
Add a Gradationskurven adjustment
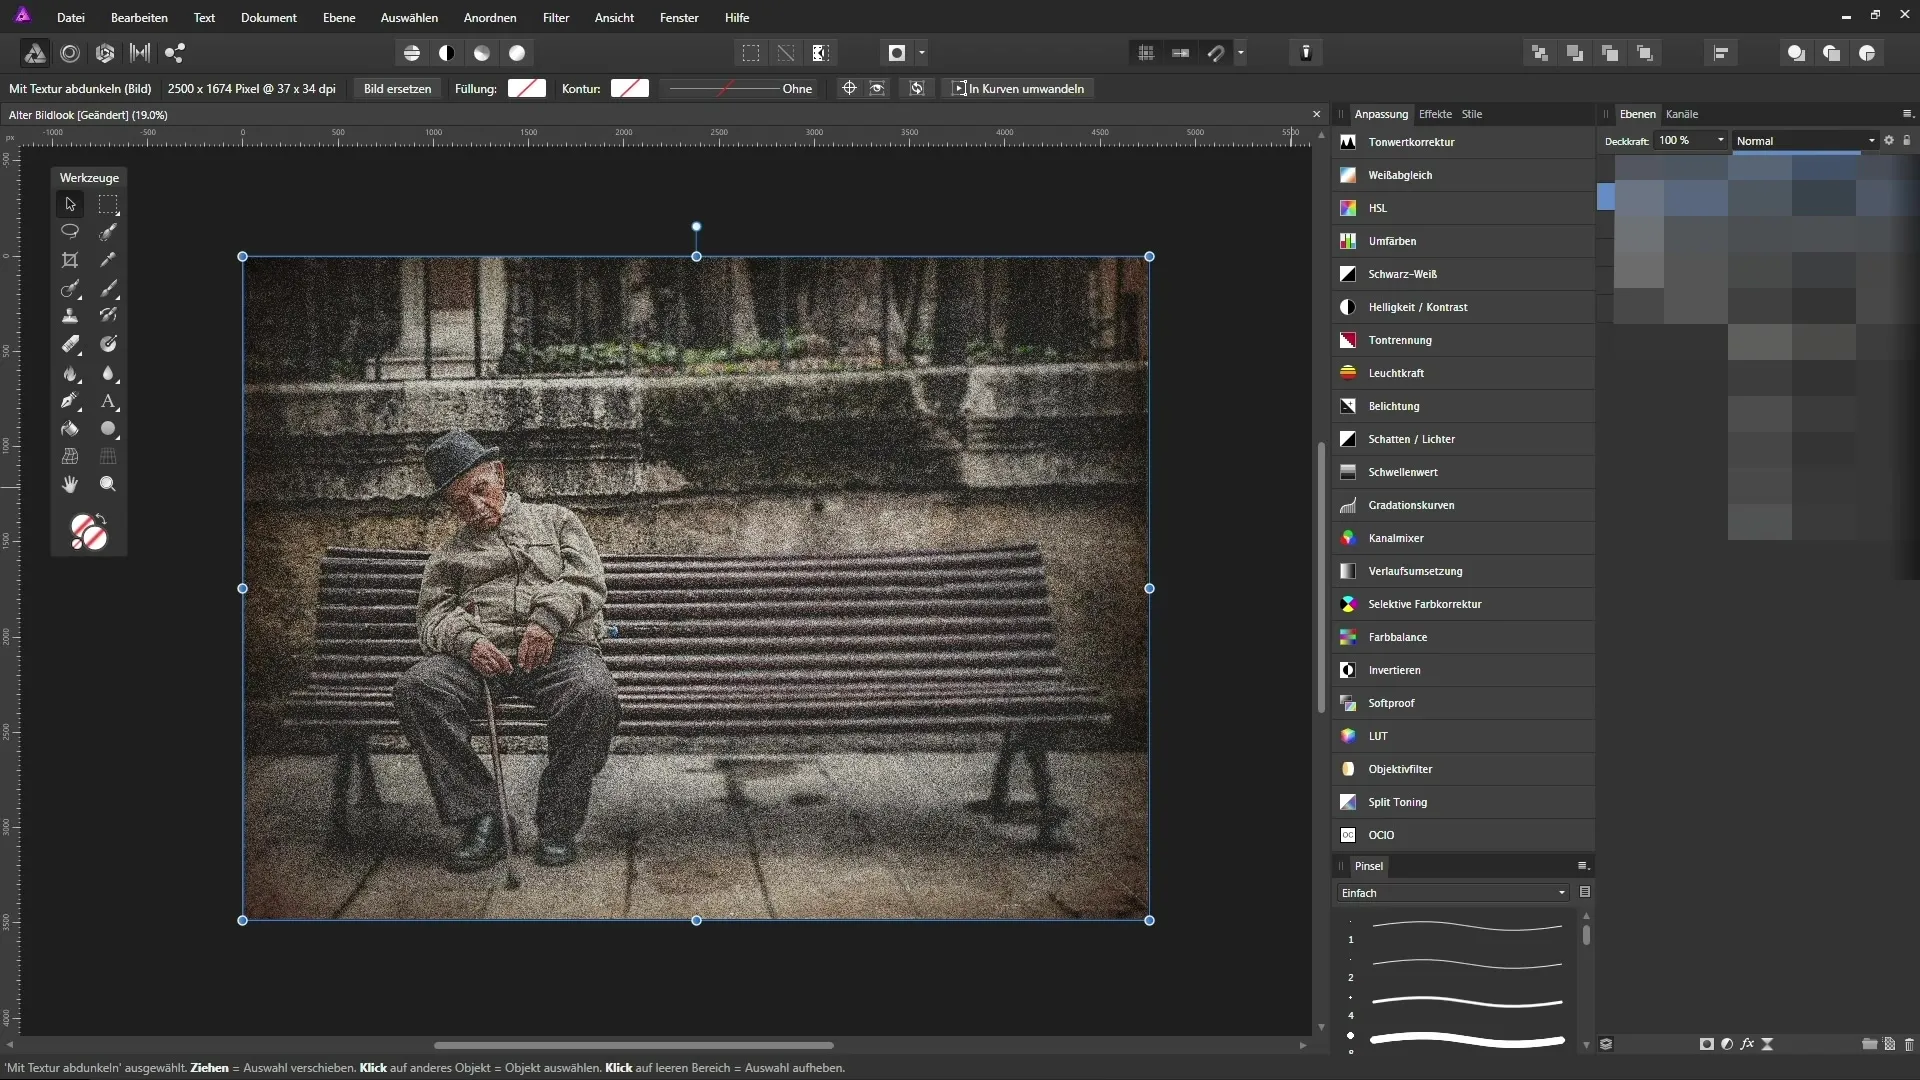[1464, 505]
